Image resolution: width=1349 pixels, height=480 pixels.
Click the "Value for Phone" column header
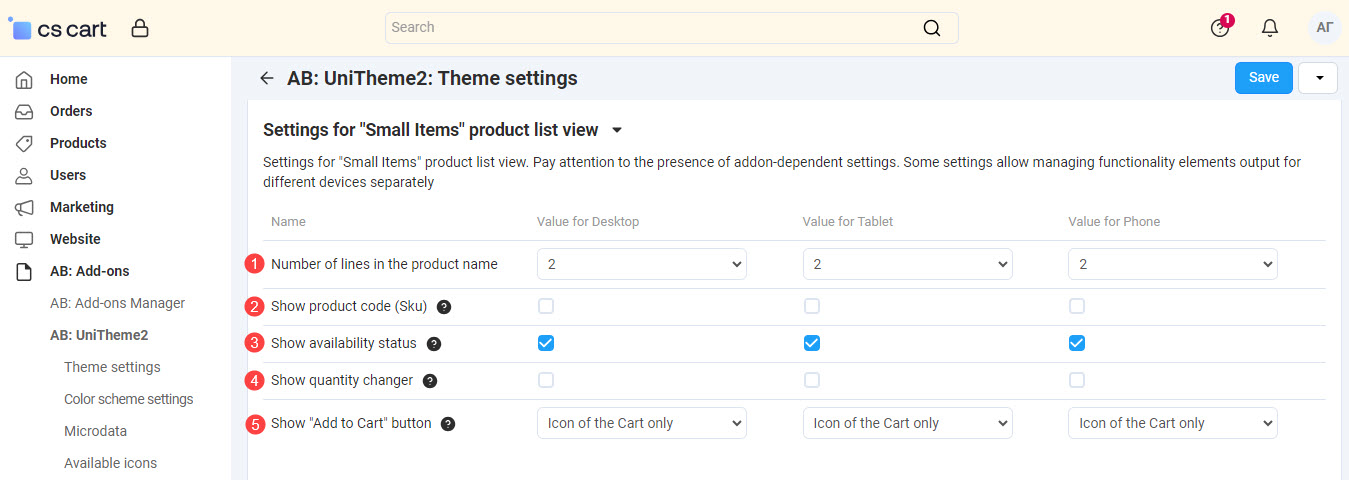[1114, 221]
